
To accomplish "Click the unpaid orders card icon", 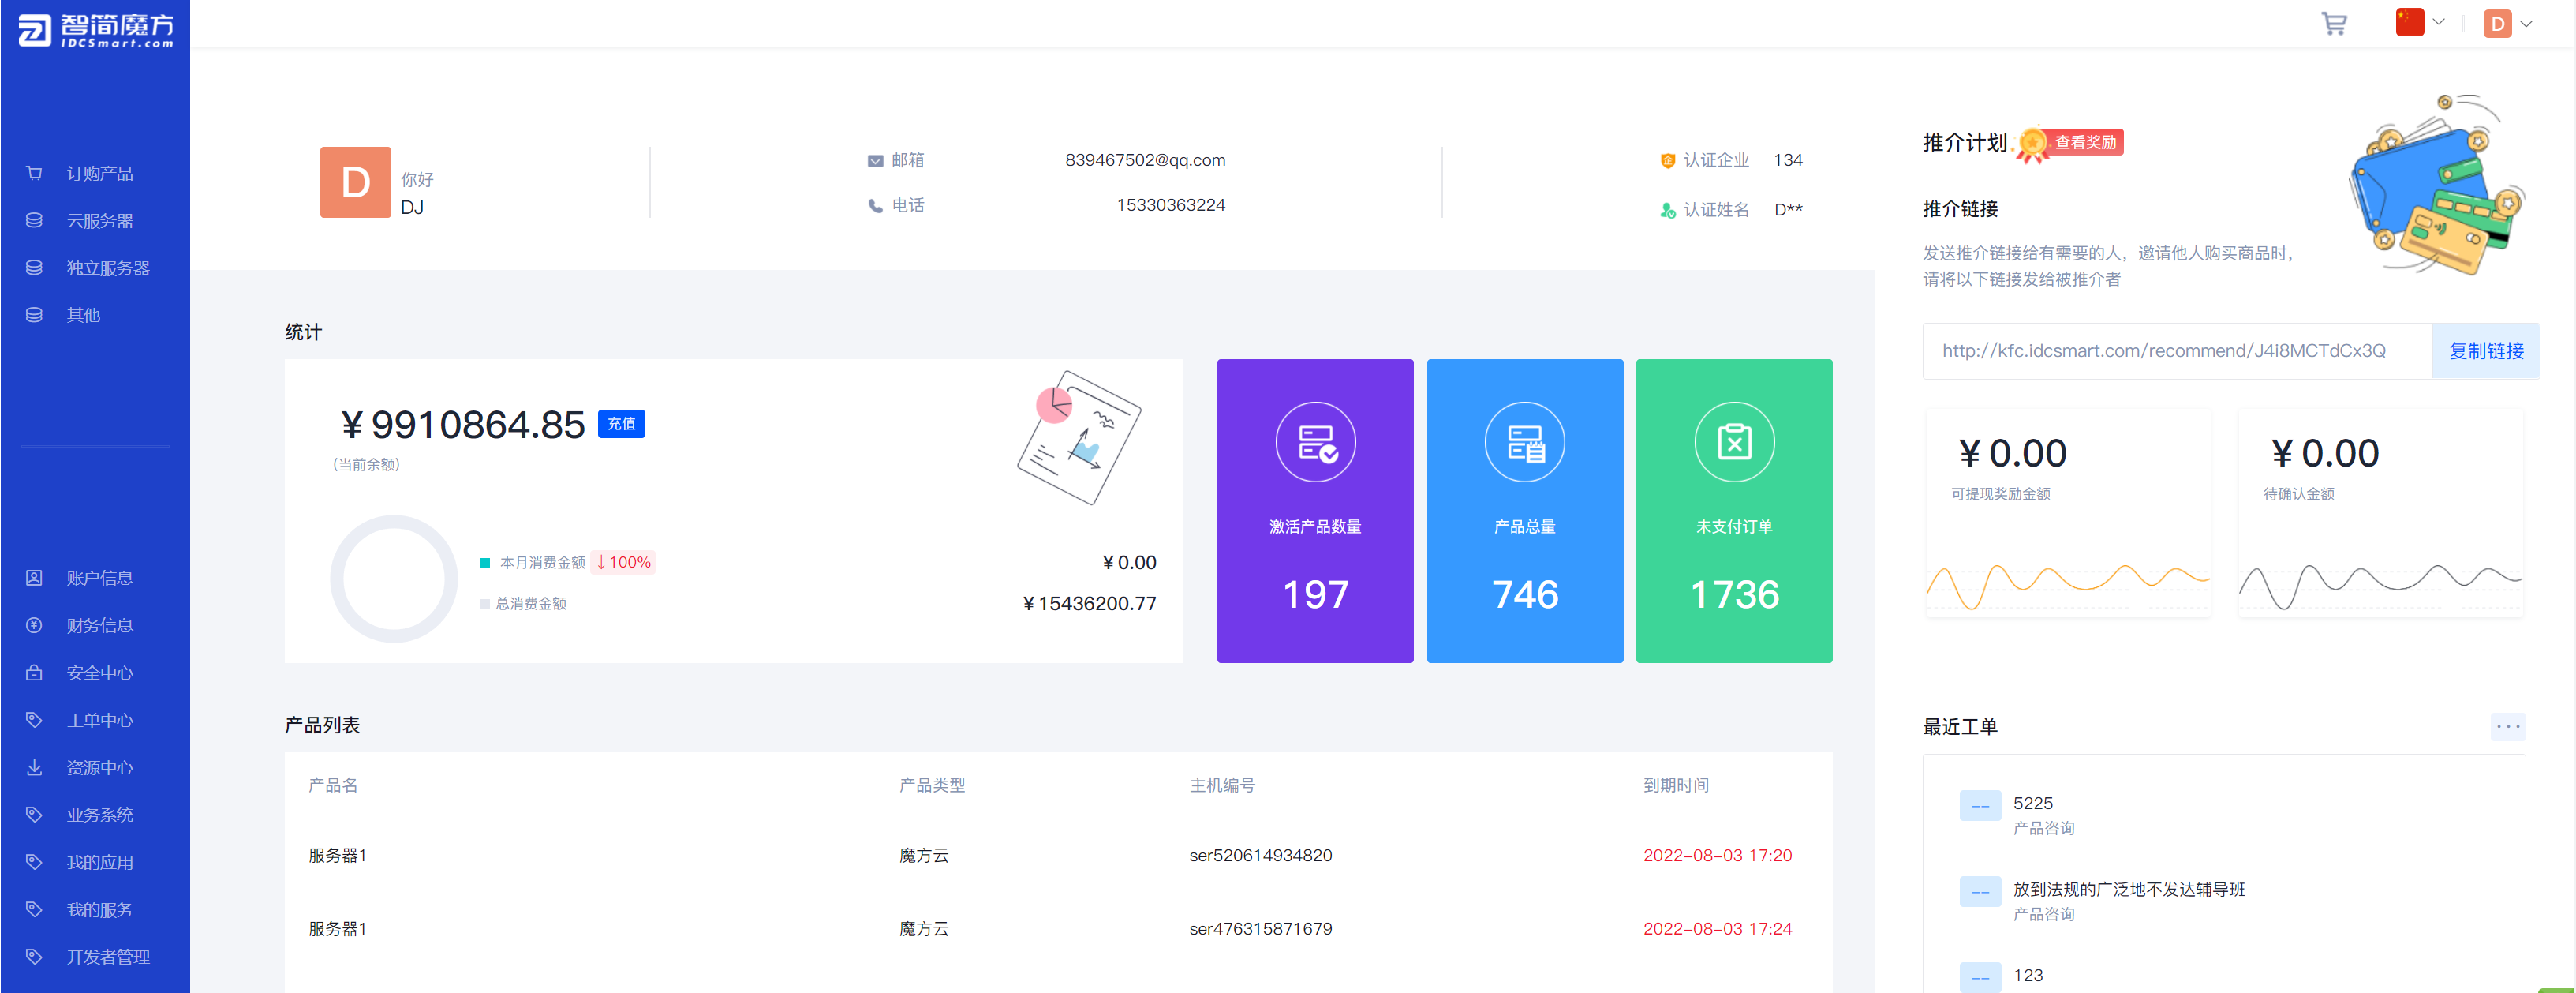I will (x=1733, y=442).
